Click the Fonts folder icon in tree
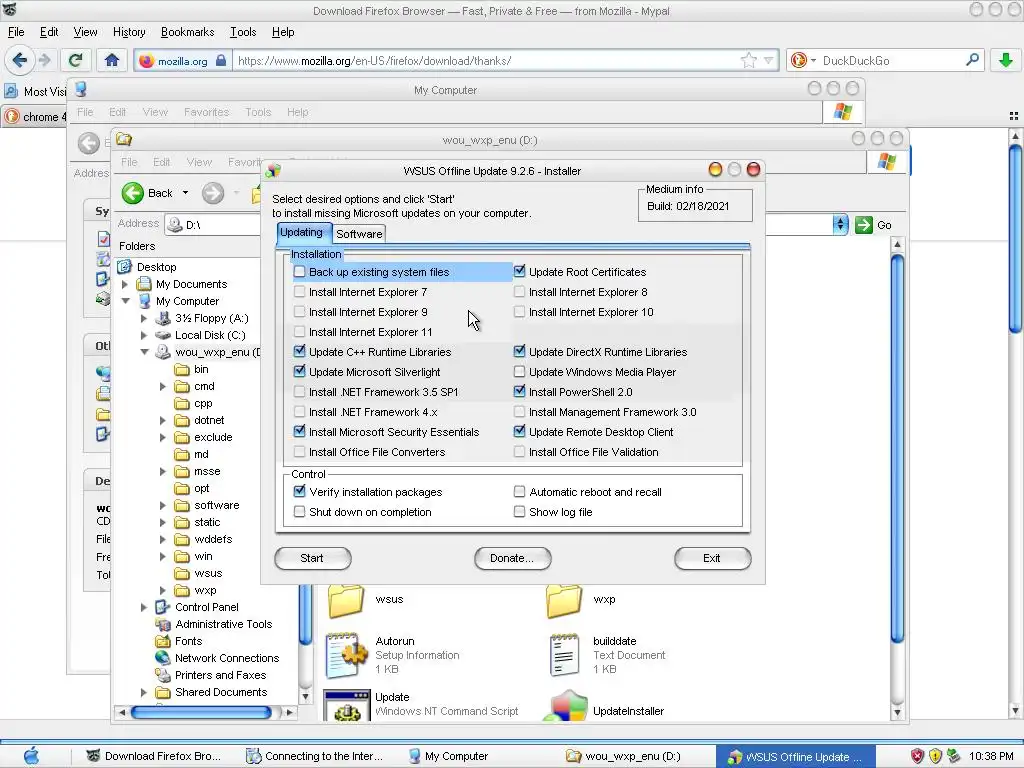 pyautogui.click(x=162, y=641)
